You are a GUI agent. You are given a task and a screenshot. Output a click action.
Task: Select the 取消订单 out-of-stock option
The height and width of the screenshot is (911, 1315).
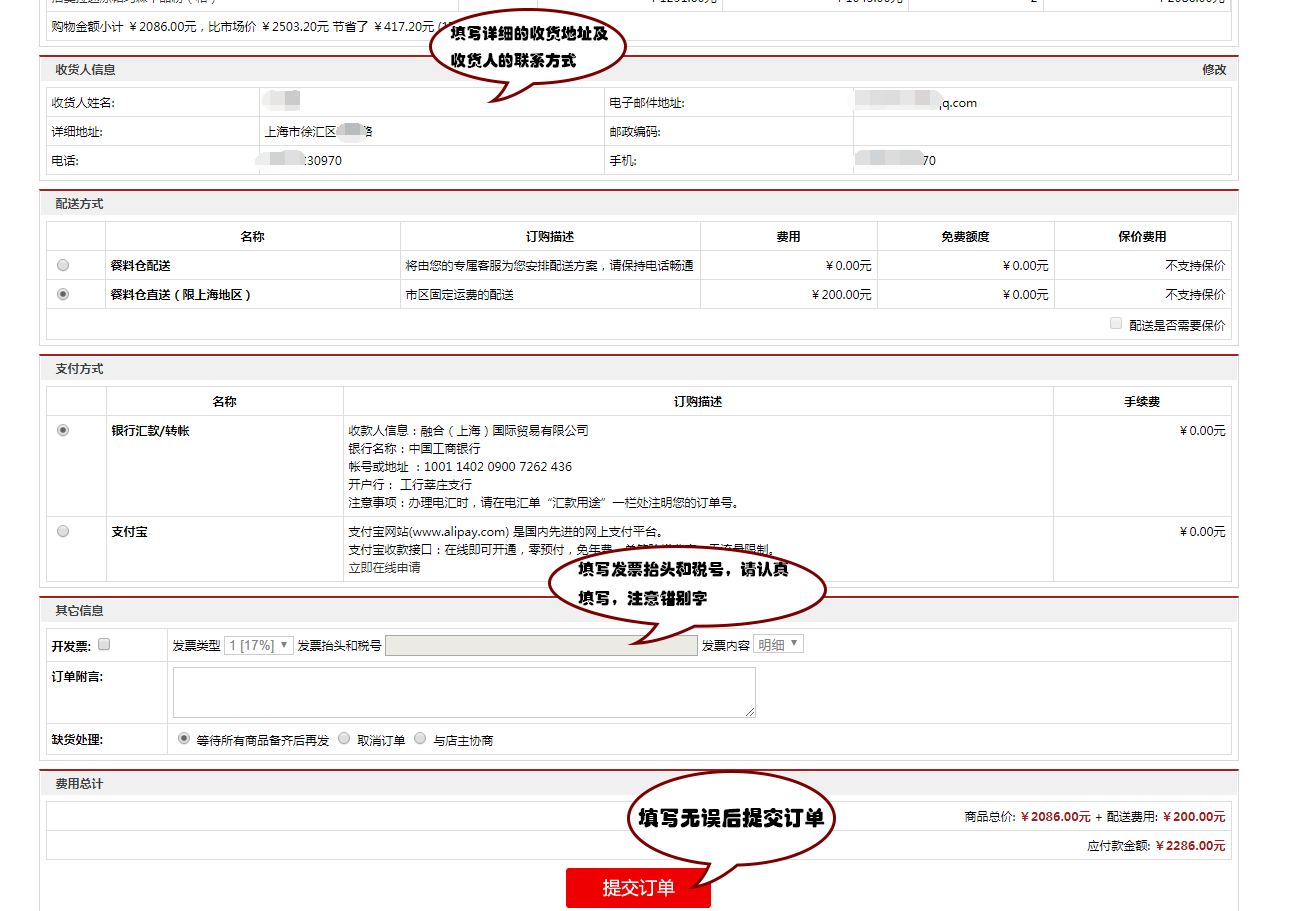pyautogui.click(x=344, y=739)
